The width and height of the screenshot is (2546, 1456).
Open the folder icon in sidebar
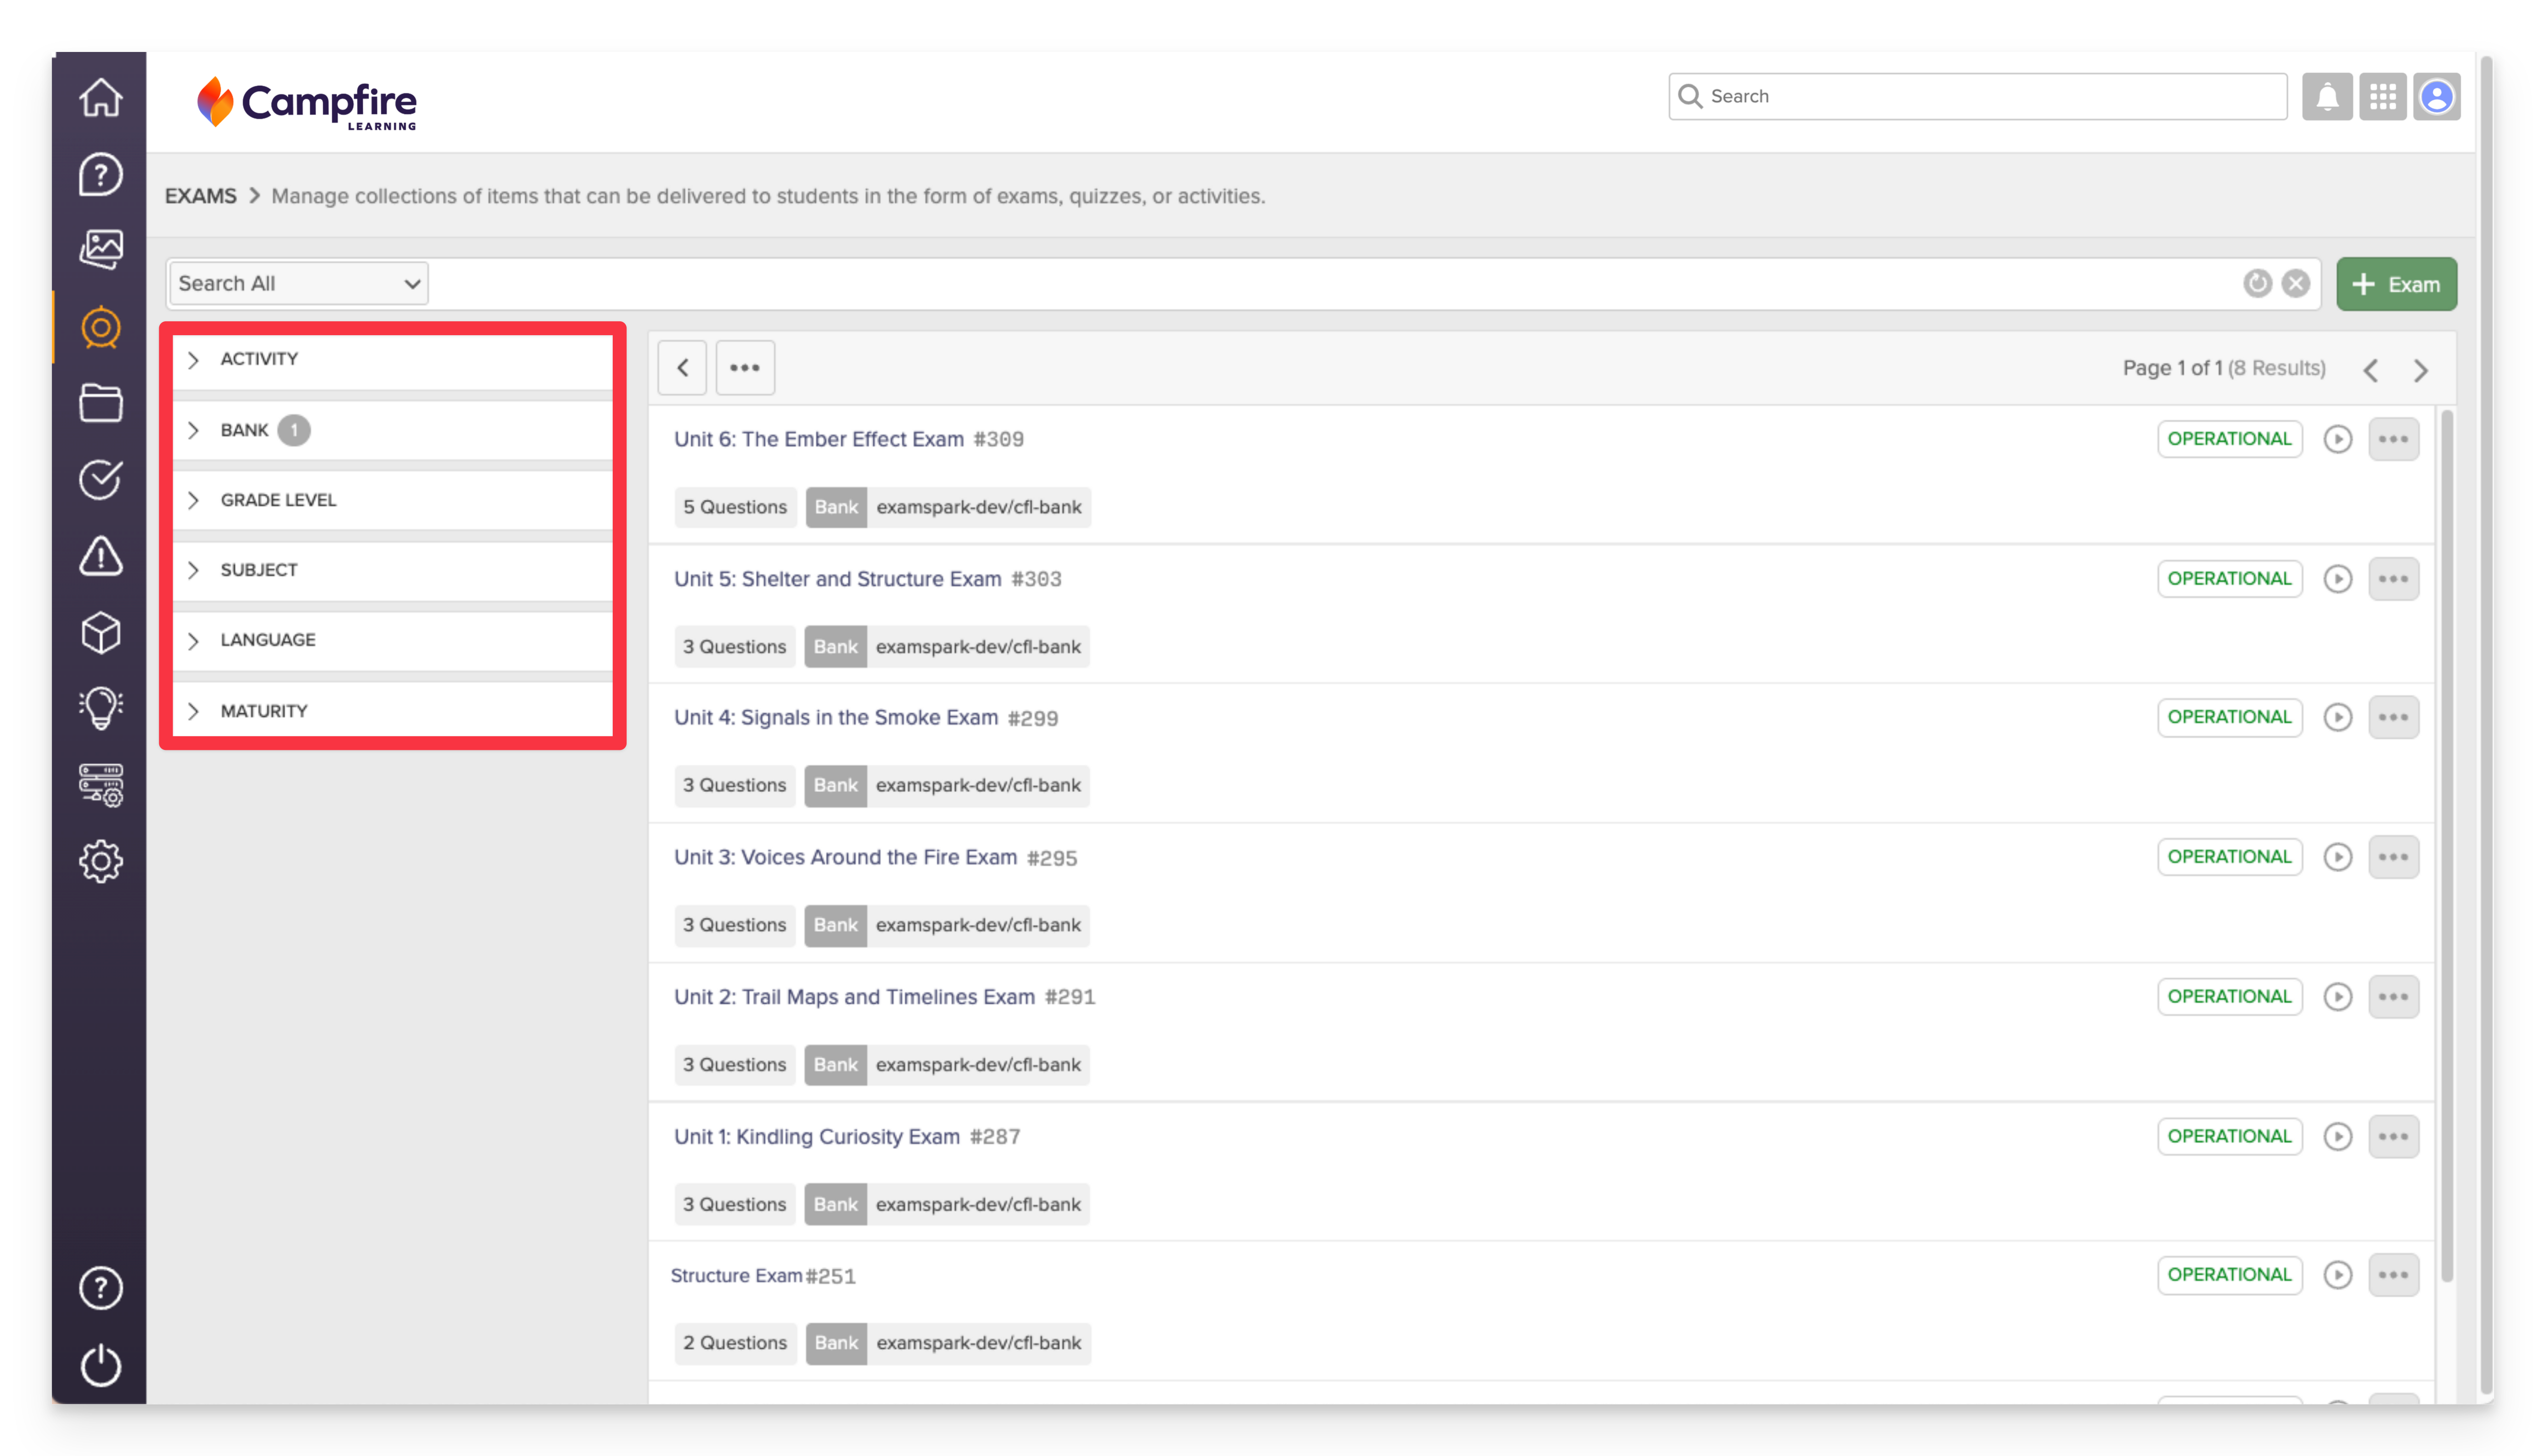(100, 403)
